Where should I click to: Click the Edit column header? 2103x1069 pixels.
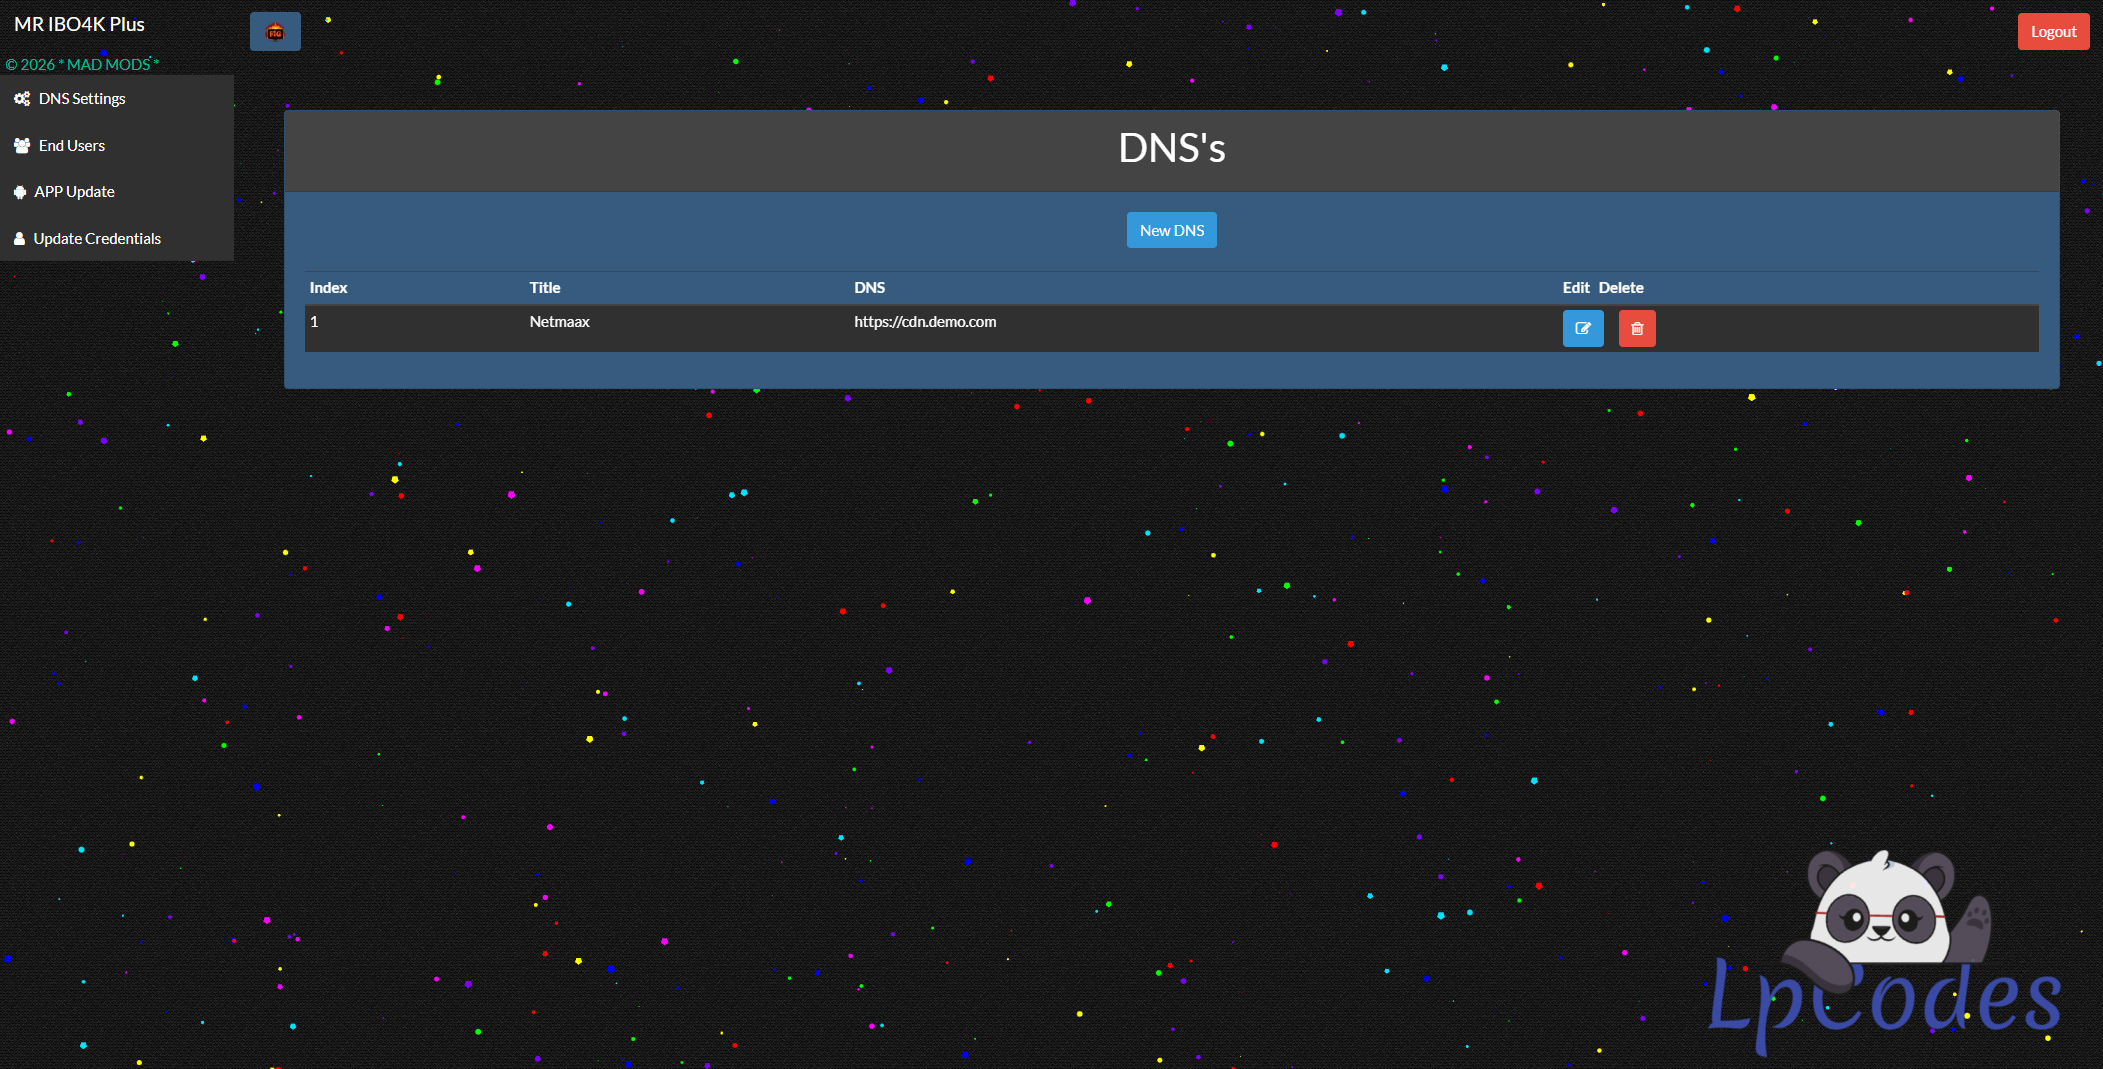[1575, 288]
